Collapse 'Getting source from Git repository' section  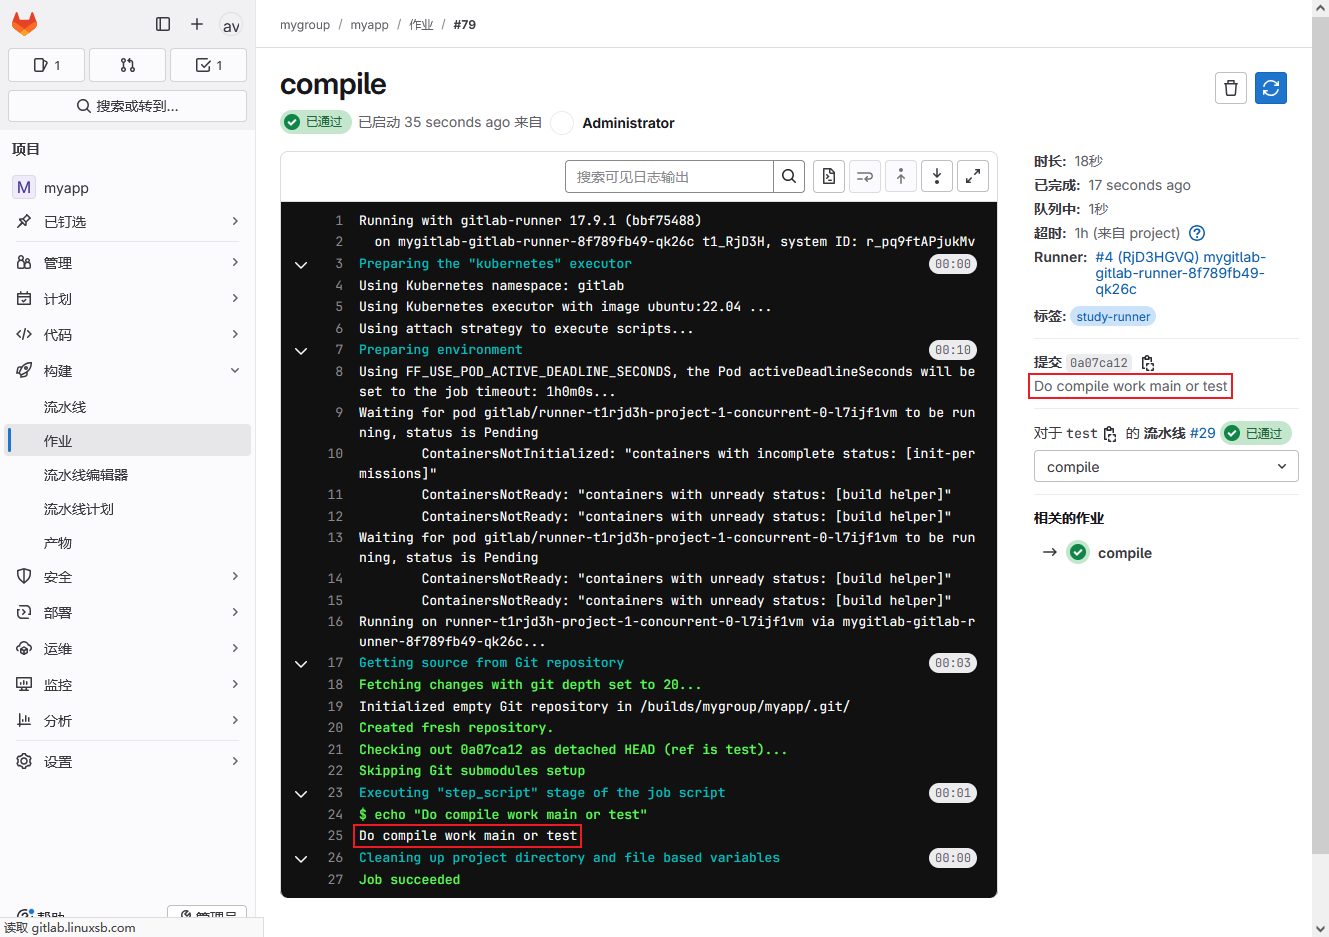tap(301, 664)
